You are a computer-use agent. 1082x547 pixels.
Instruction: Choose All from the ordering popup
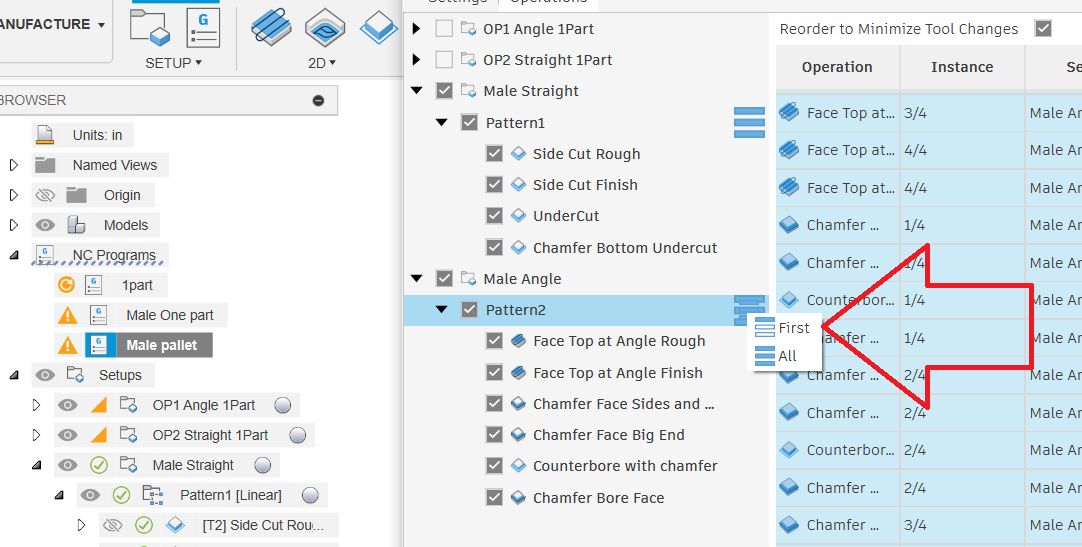pos(776,356)
